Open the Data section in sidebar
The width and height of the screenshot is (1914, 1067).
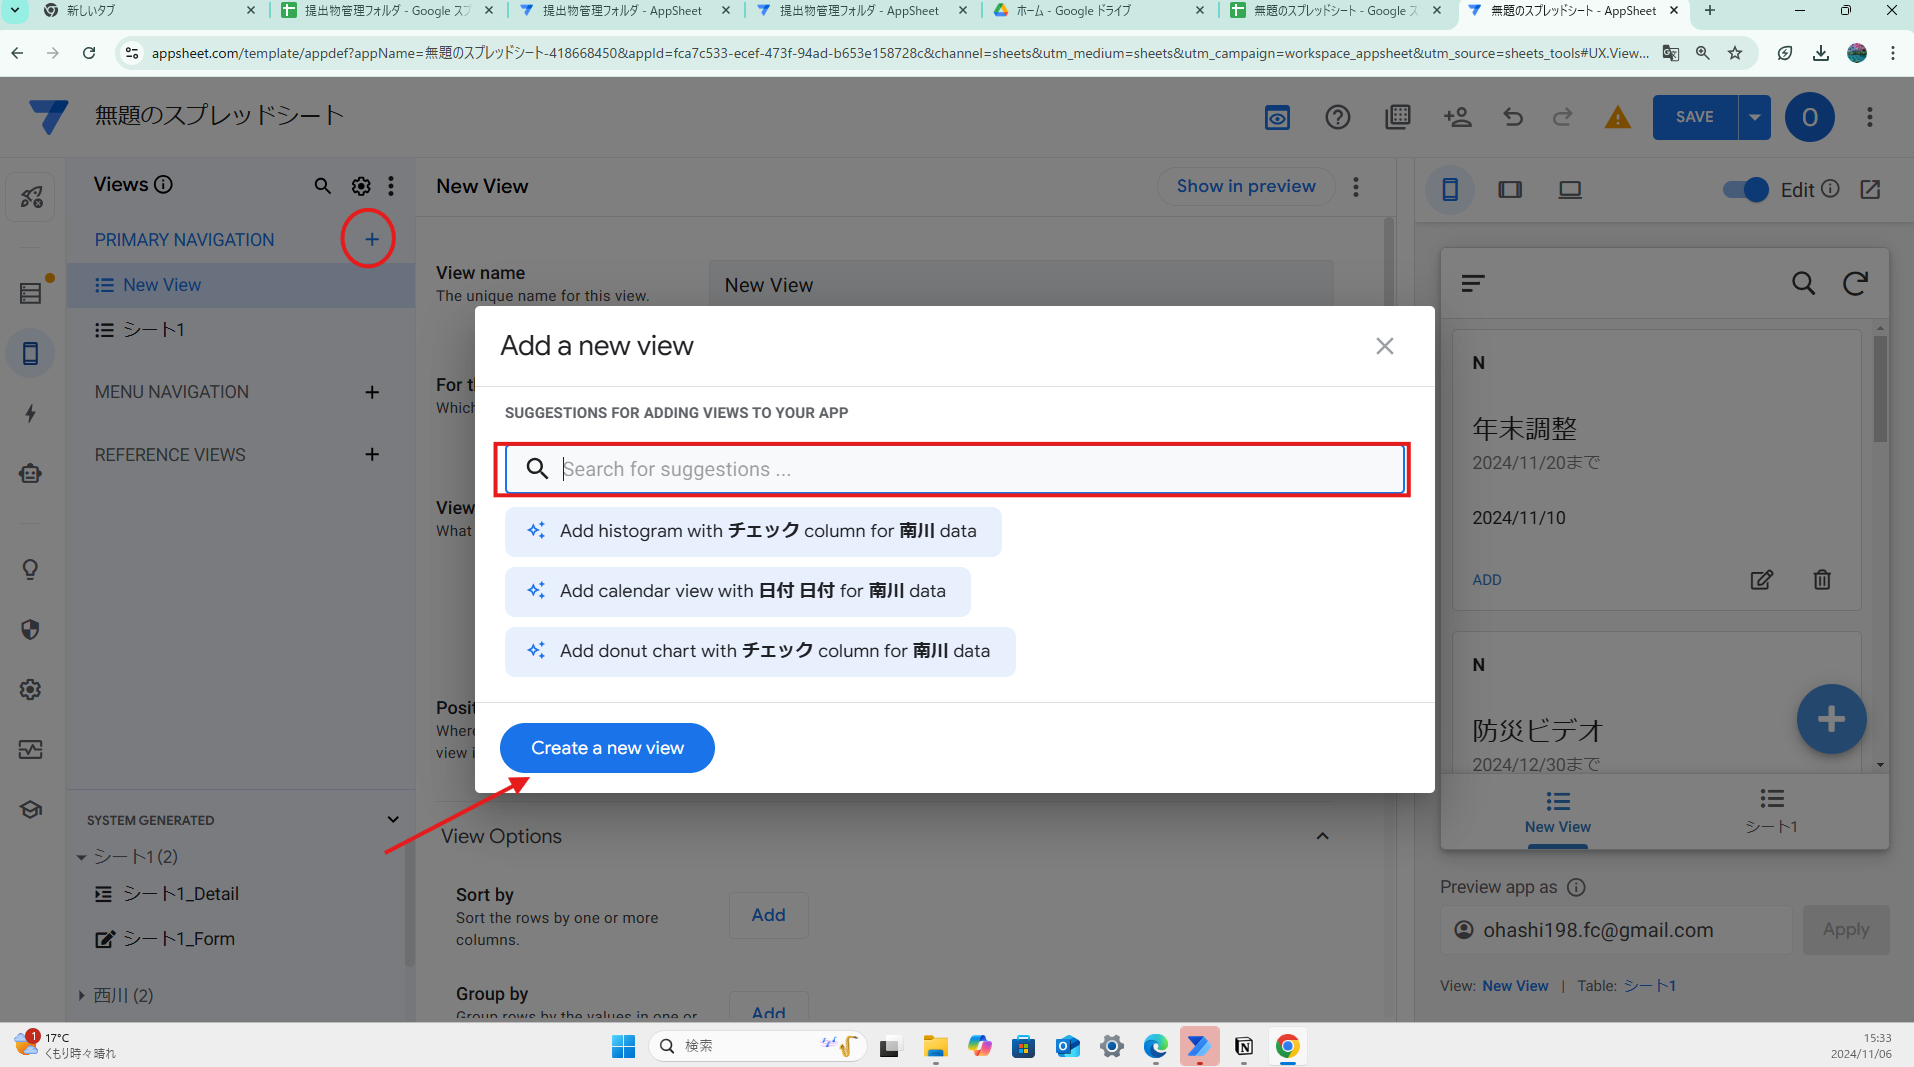(31, 293)
